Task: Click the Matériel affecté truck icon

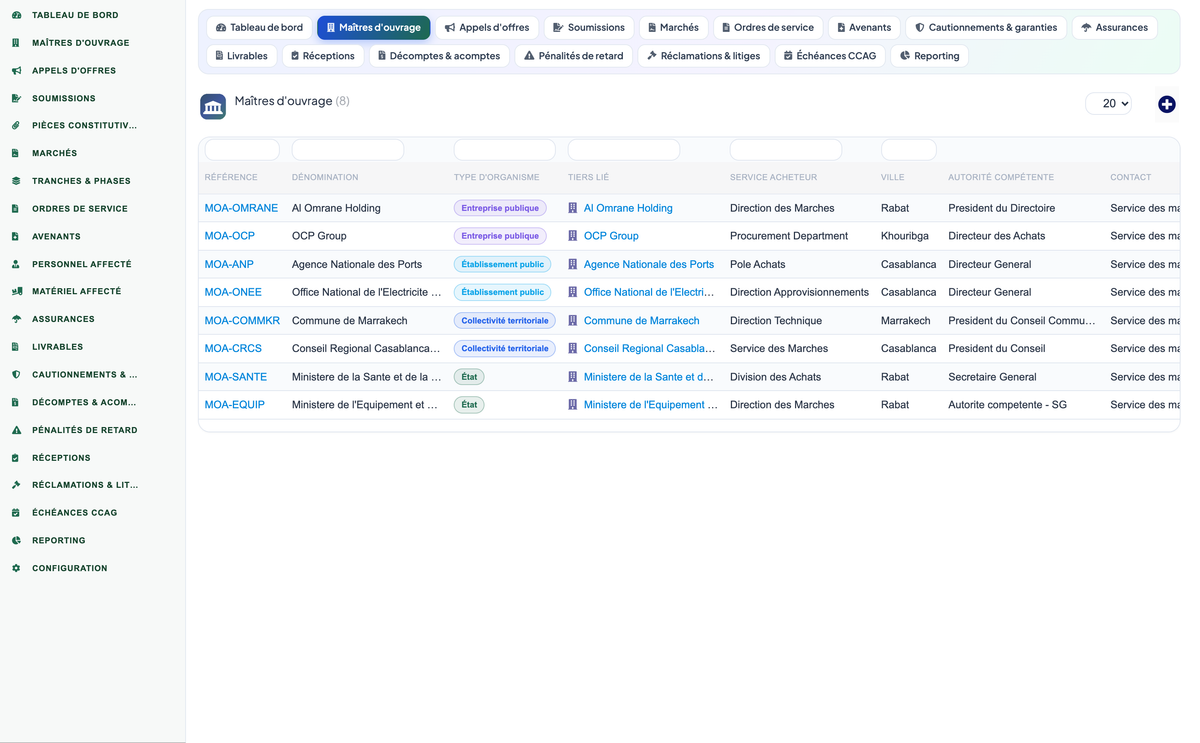Action: pos(16,291)
